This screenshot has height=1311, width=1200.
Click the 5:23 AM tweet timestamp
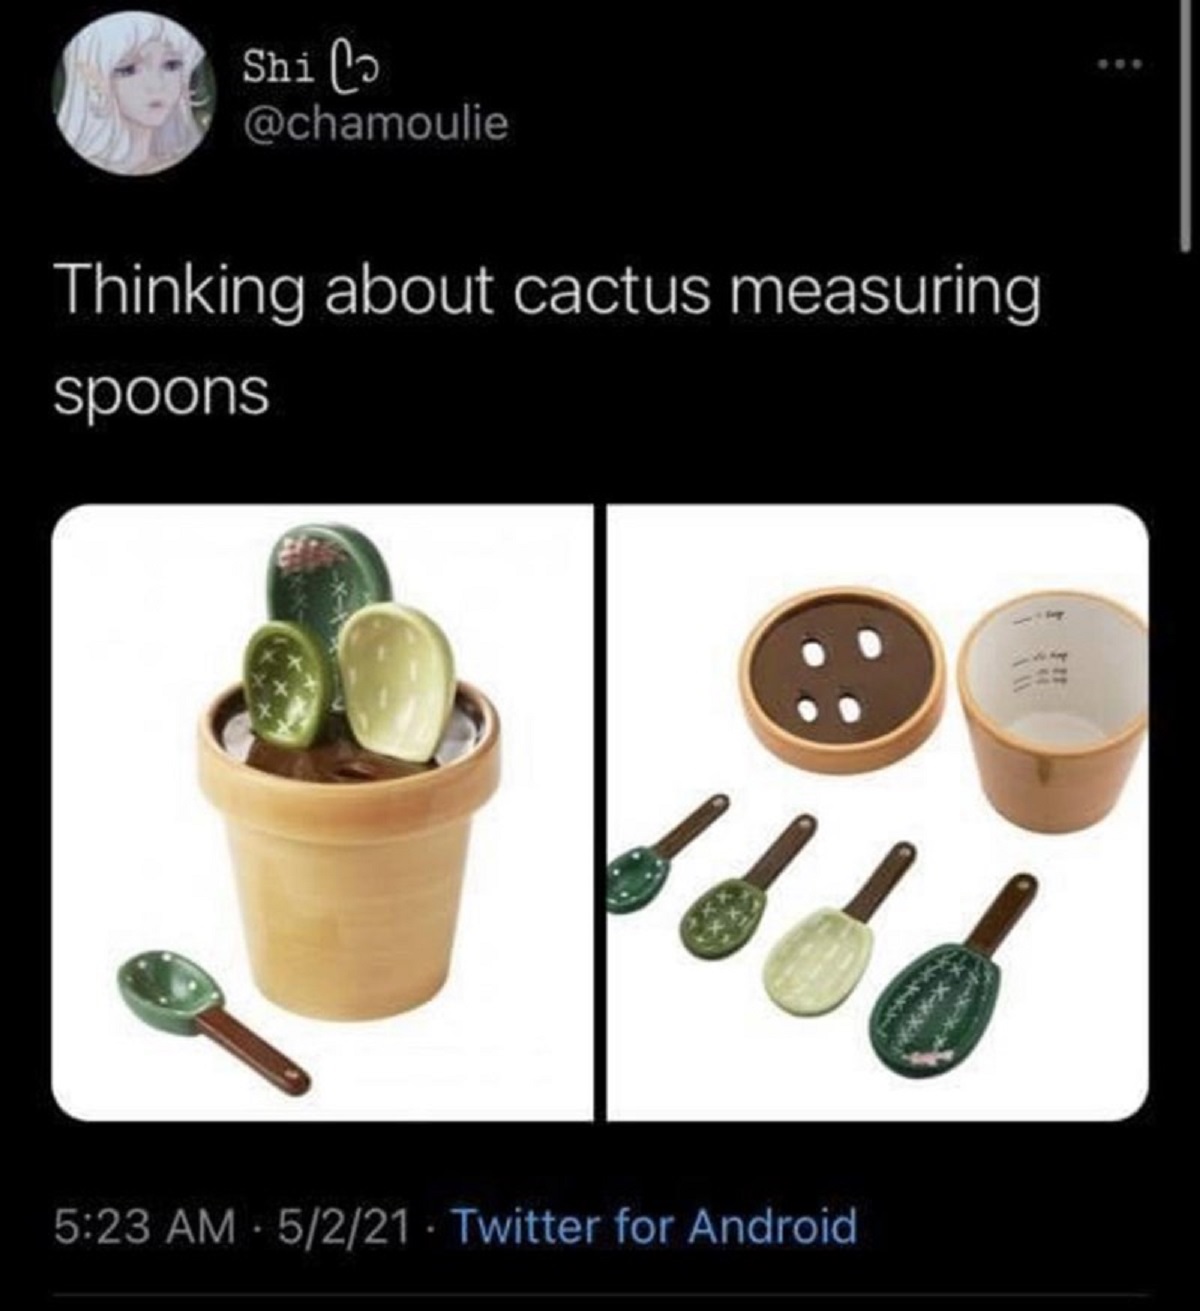click(x=143, y=1224)
